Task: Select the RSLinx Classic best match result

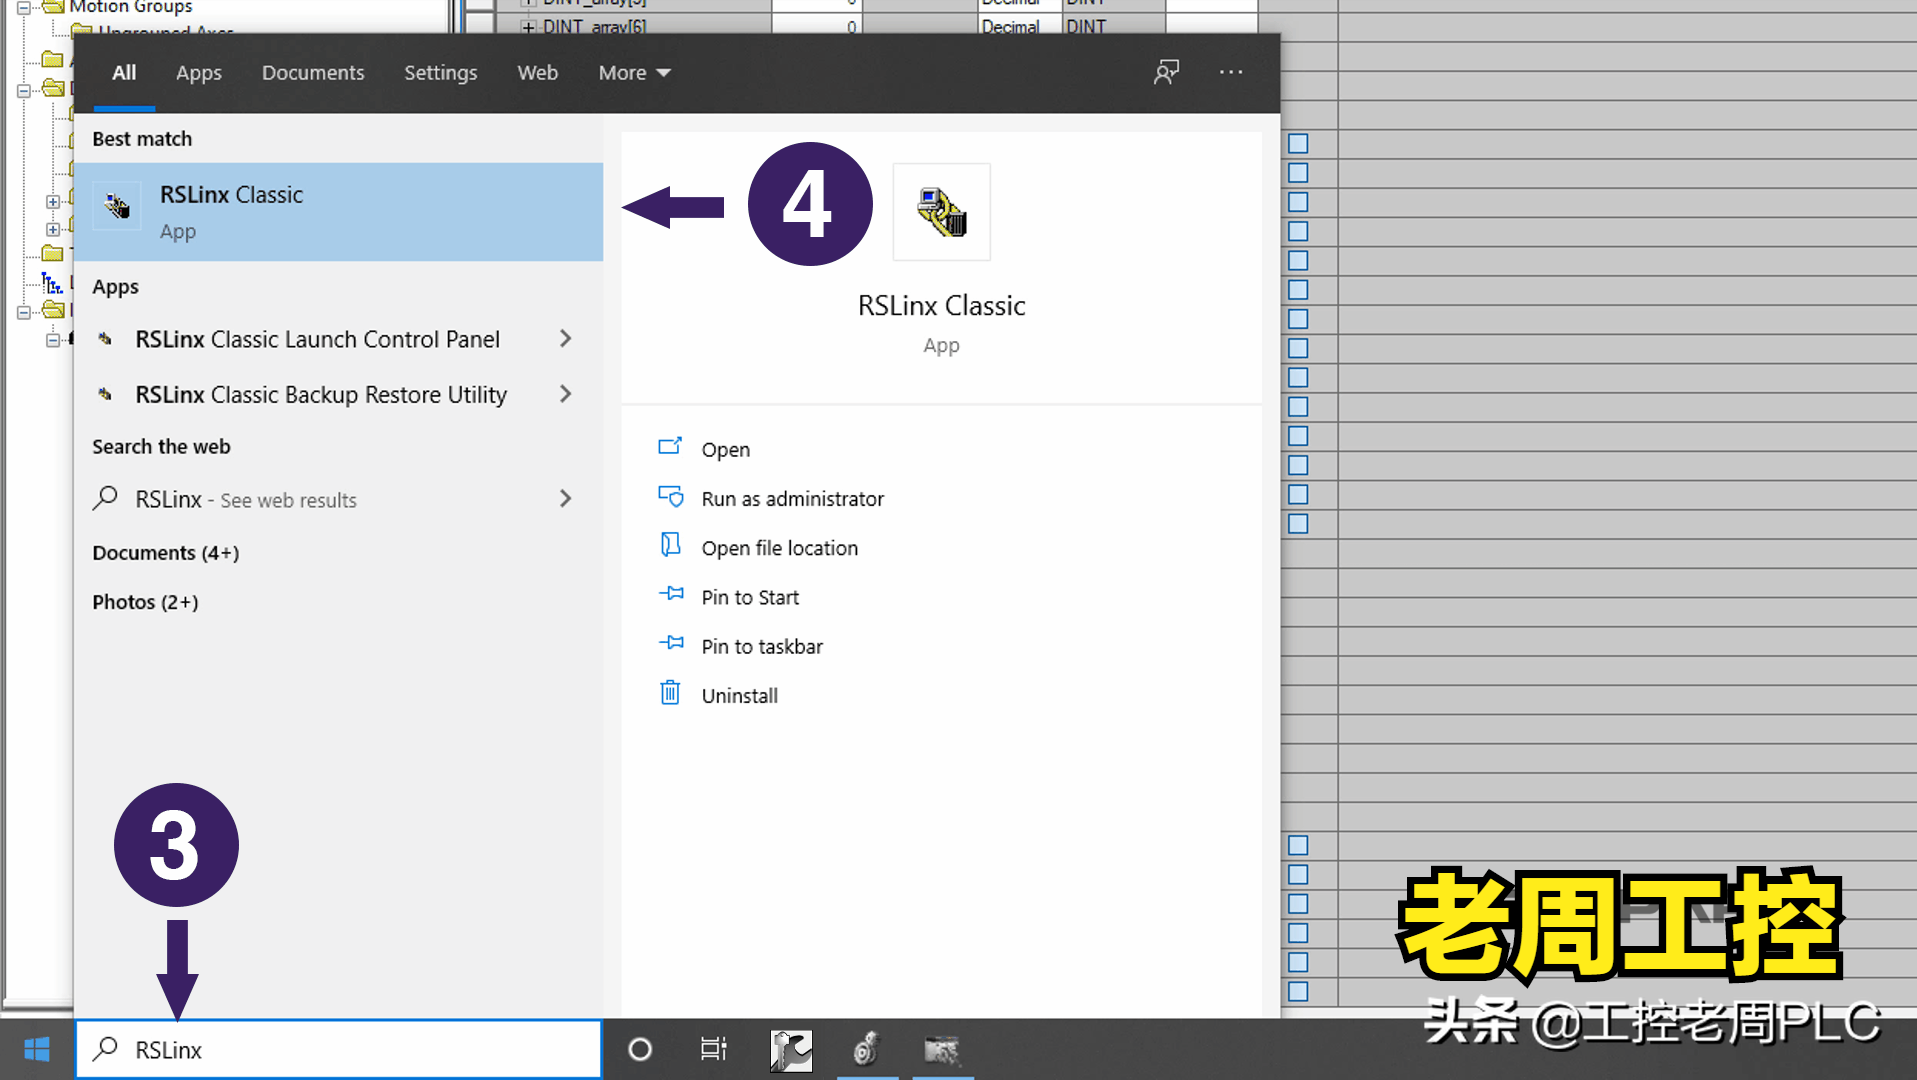Action: [x=339, y=212]
